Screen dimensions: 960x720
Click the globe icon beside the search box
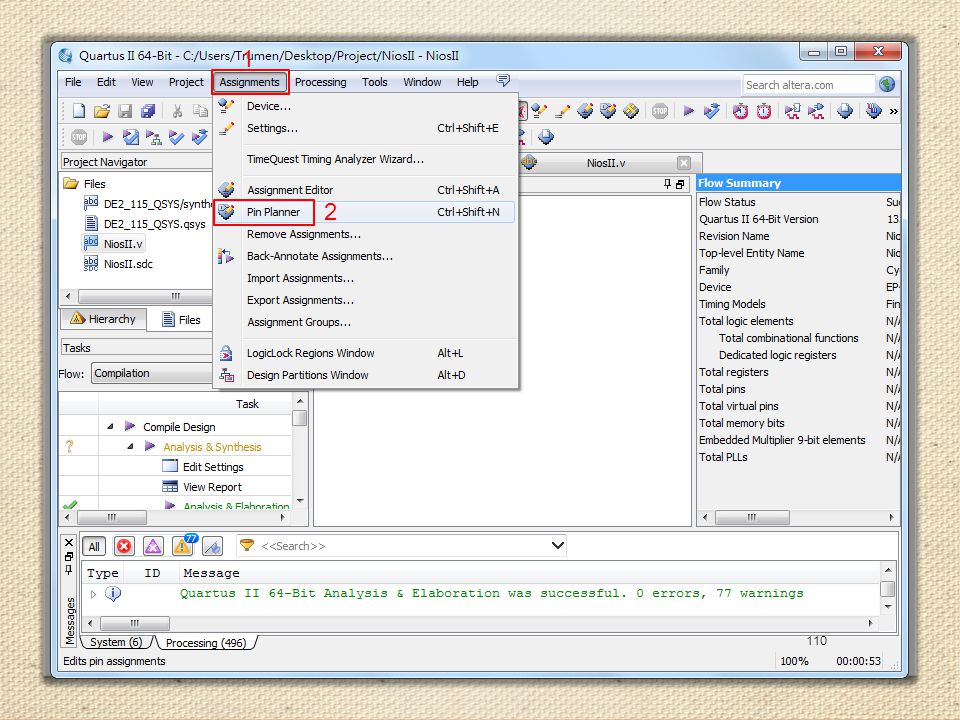[x=887, y=84]
